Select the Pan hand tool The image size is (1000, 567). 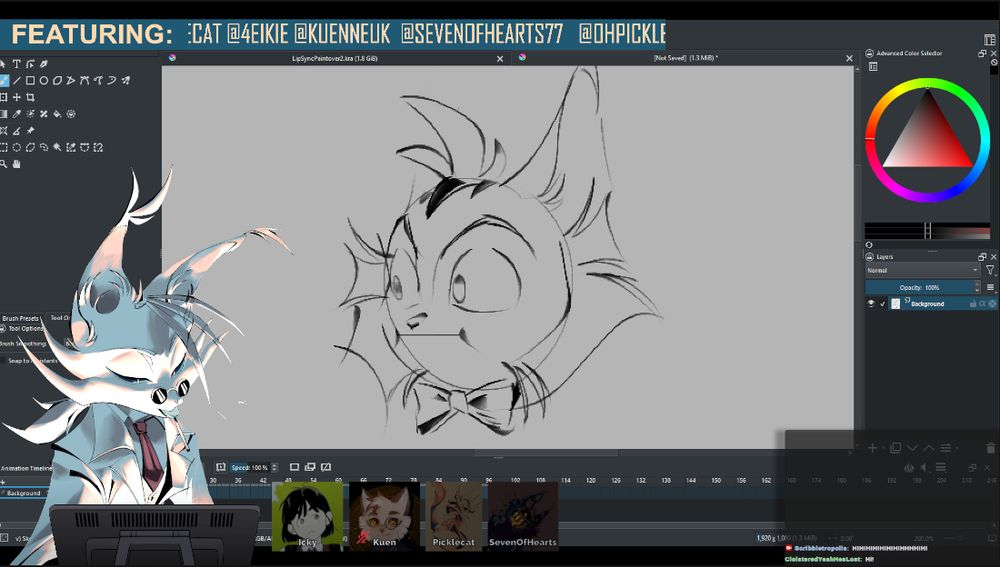click(17, 164)
